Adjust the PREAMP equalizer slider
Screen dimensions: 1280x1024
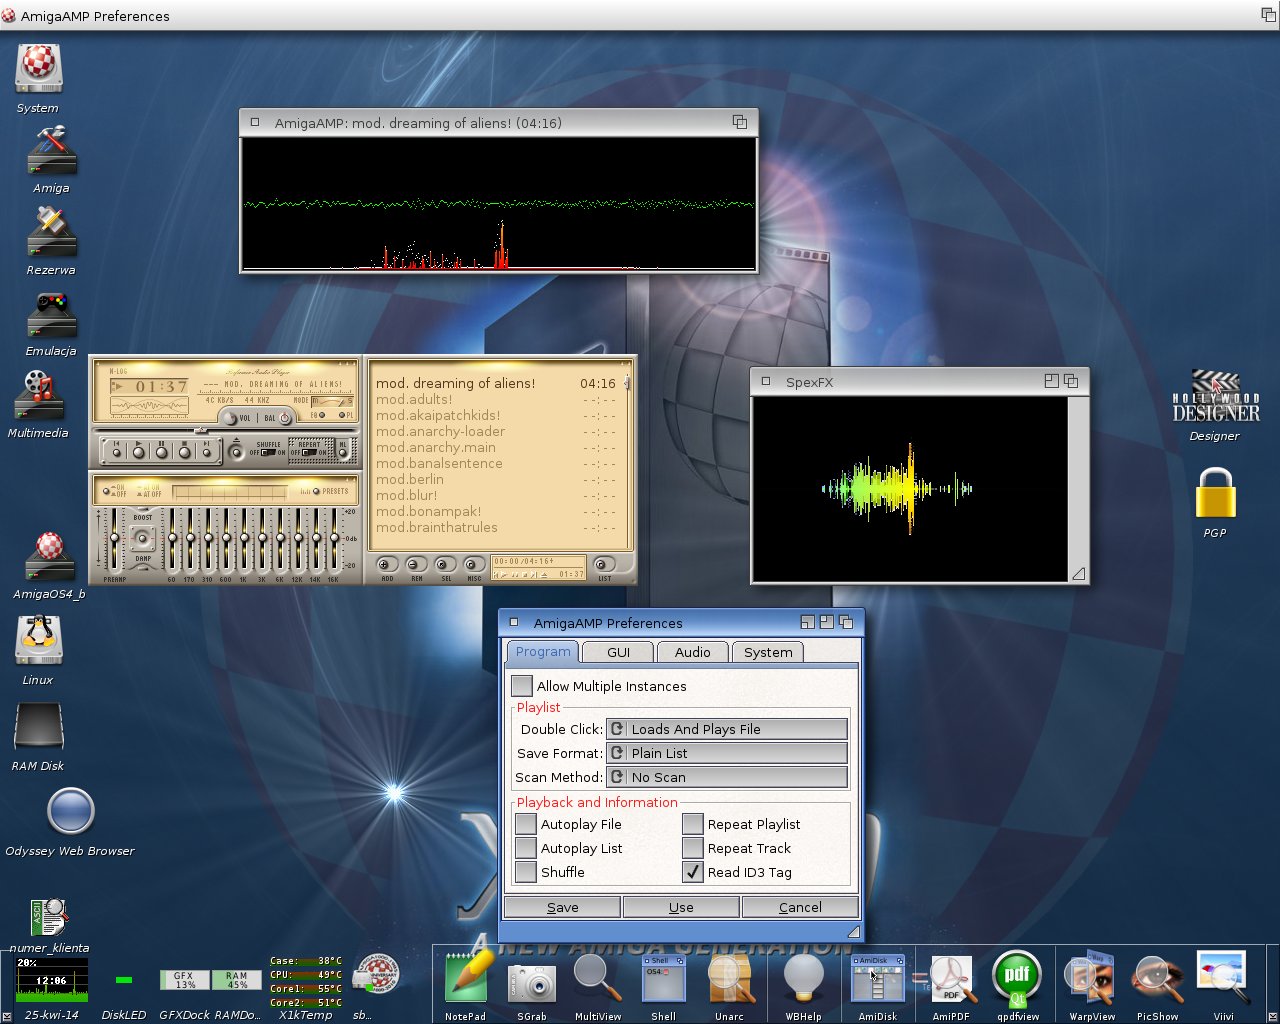pyautogui.click(x=114, y=538)
